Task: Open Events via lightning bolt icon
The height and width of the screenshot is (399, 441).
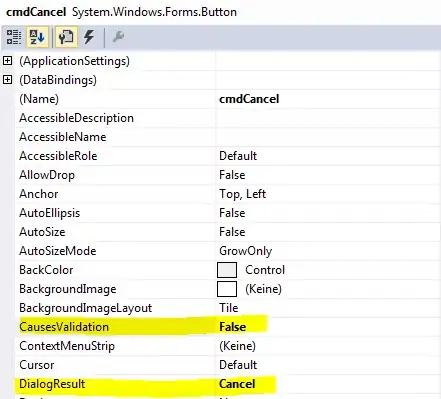Action: 89,37
